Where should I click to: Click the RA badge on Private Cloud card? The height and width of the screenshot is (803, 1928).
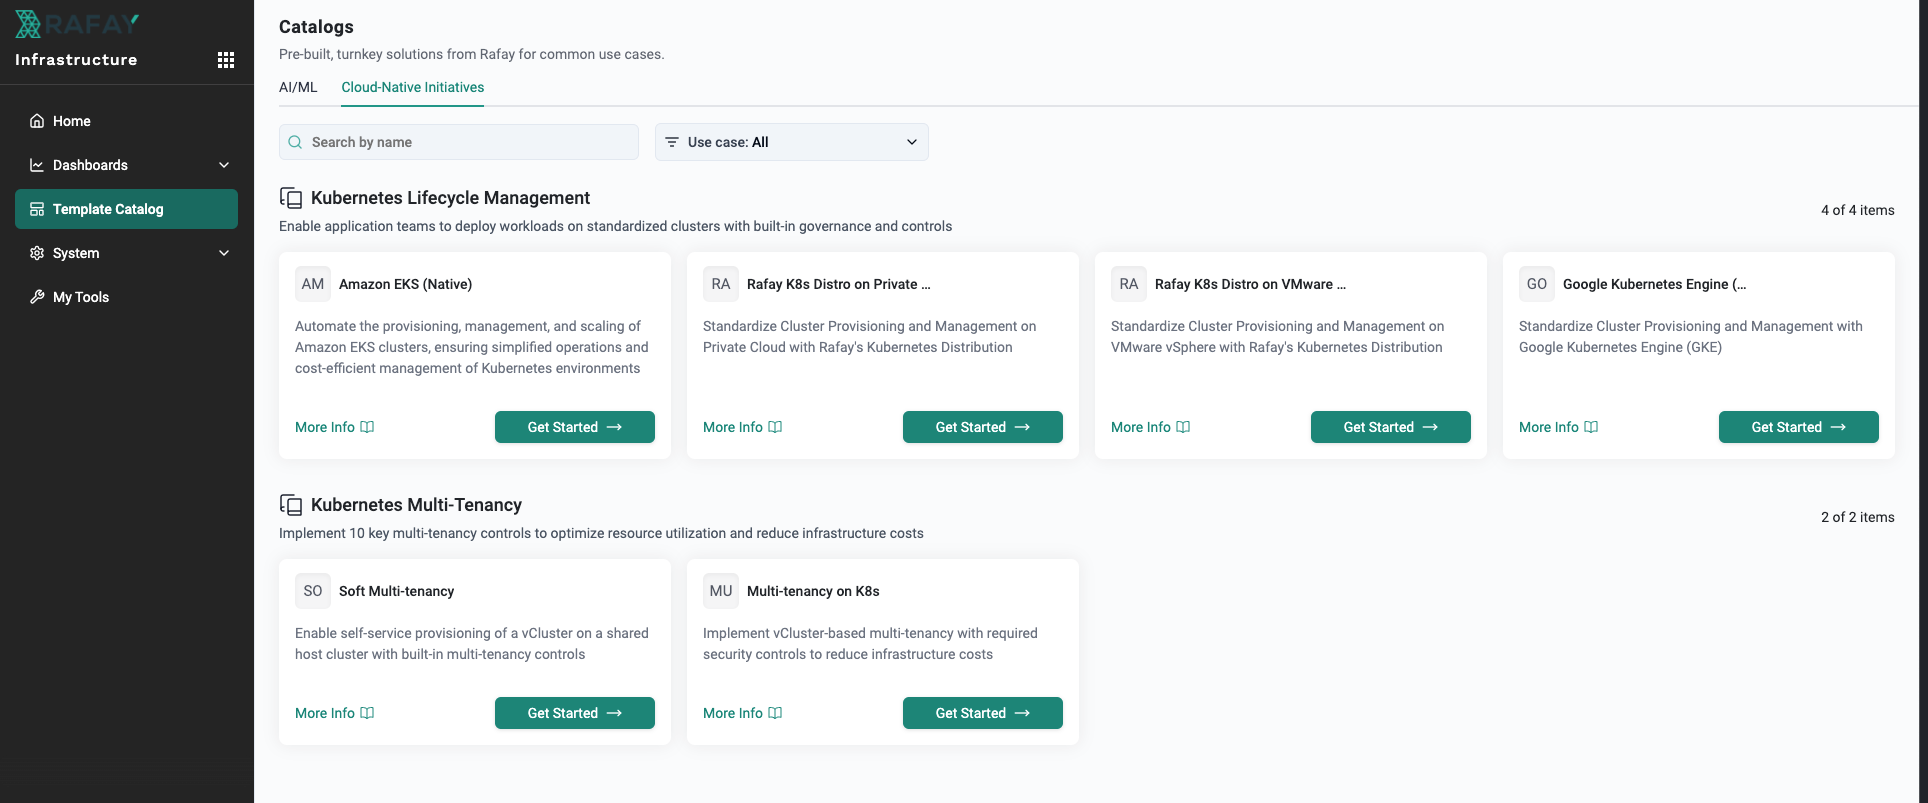(721, 284)
